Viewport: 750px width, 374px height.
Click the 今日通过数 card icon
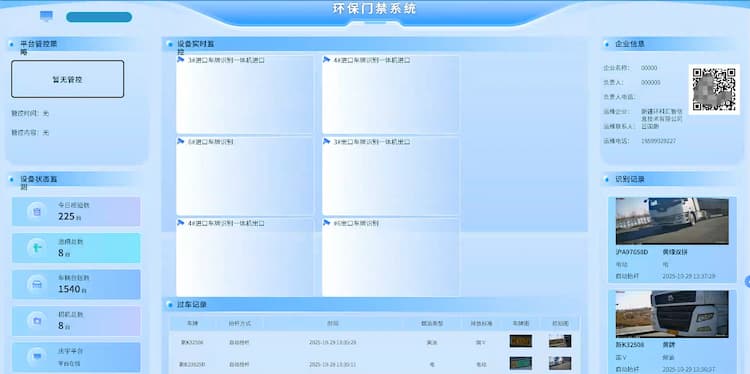[x=36, y=211]
